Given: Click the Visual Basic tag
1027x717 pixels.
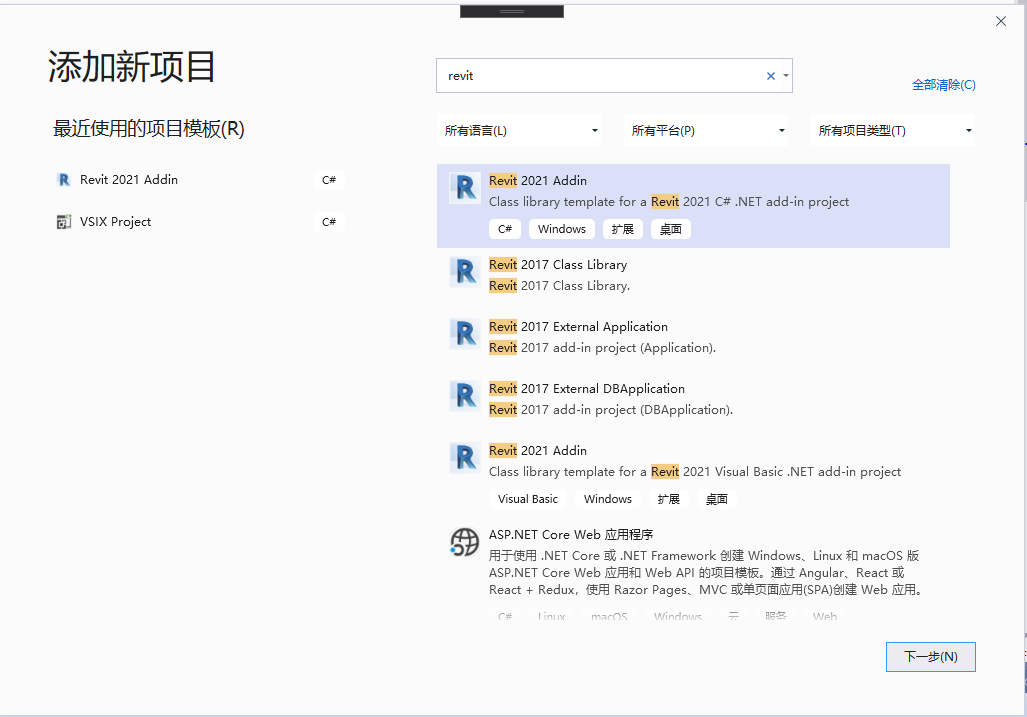Looking at the screenshot, I should point(528,499).
